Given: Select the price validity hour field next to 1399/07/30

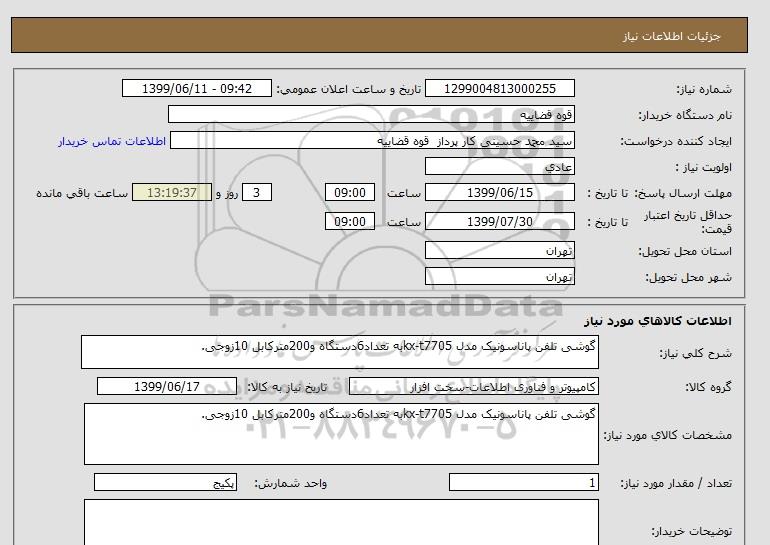Looking at the screenshot, I should pyautogui.click(x=350, y=221).
